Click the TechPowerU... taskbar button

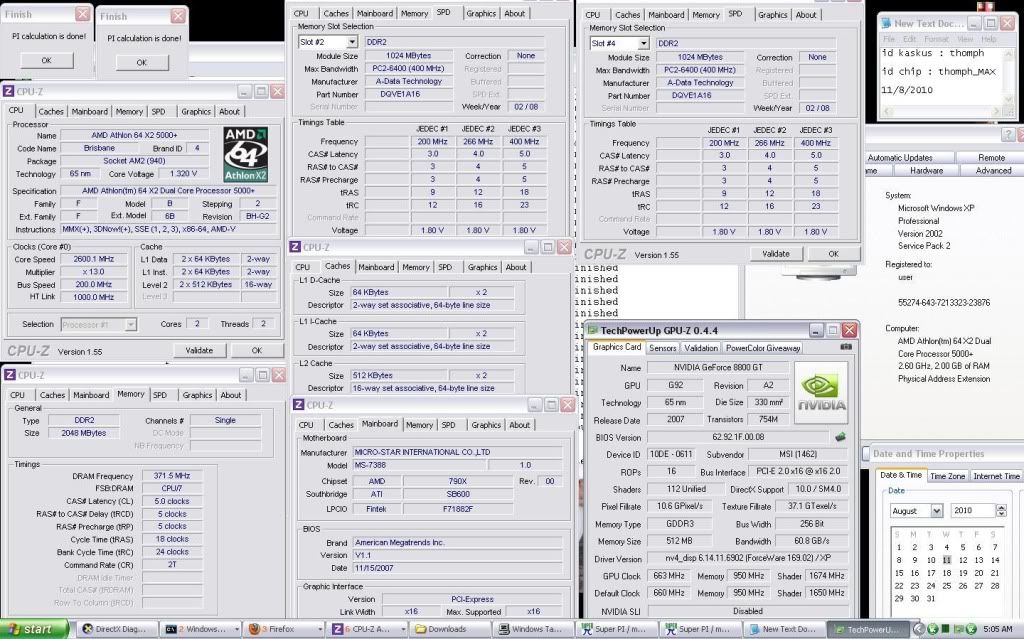point(867,629)
